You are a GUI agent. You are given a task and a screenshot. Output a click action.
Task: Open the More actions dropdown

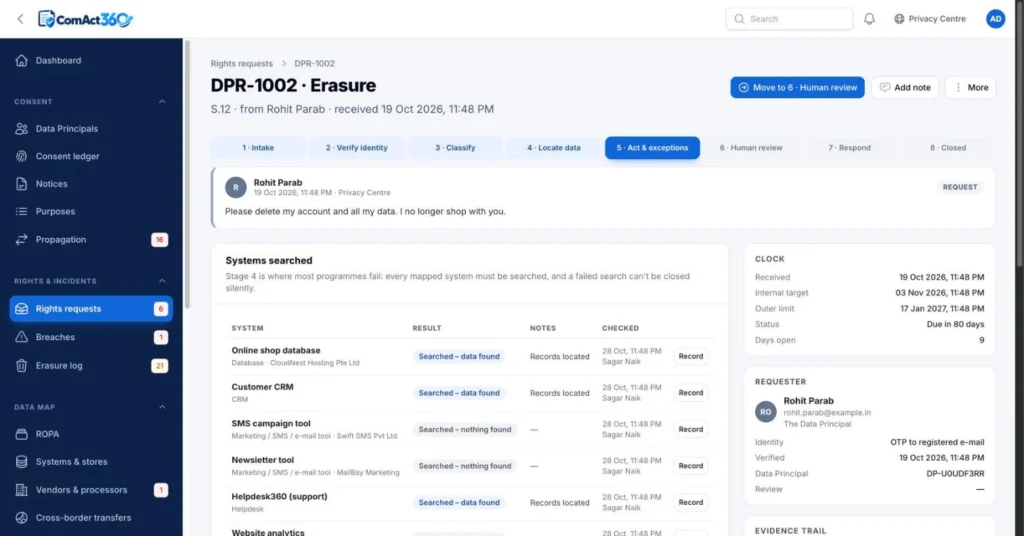point(970,87)
